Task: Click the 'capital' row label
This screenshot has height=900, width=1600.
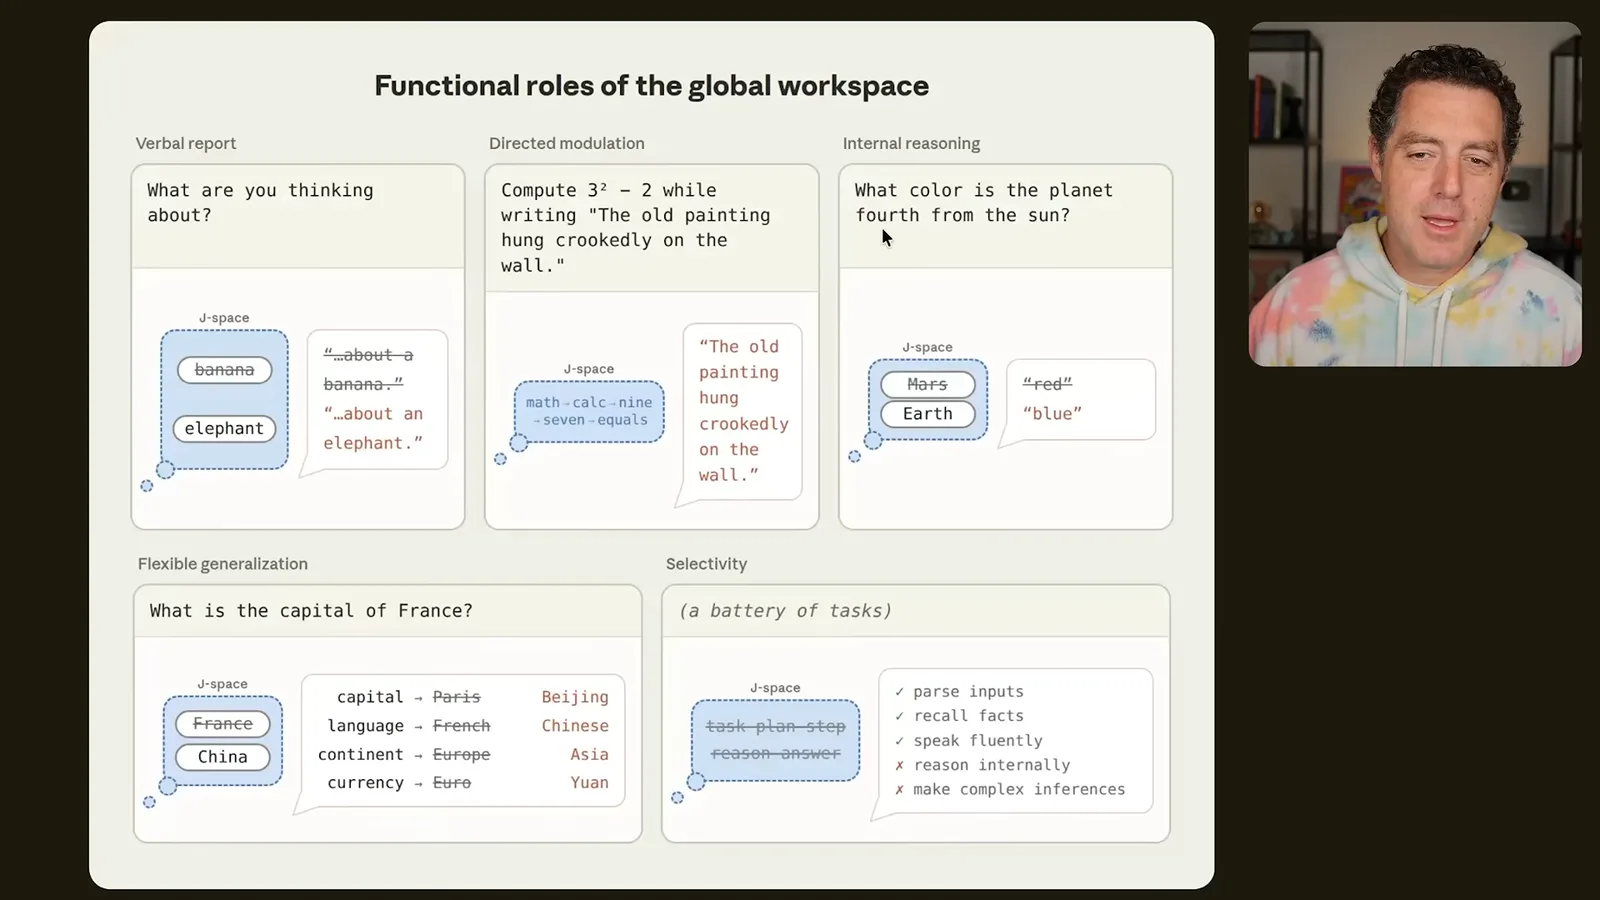Action: pyautogui.click(x=370, y=697)
